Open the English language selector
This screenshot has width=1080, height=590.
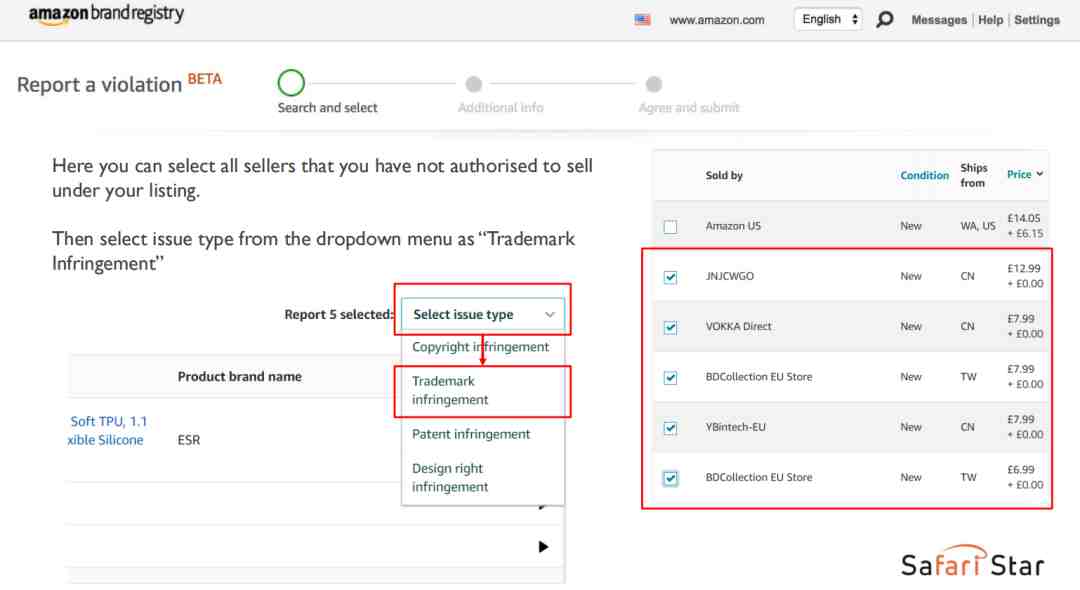click(x=829, y=19)
